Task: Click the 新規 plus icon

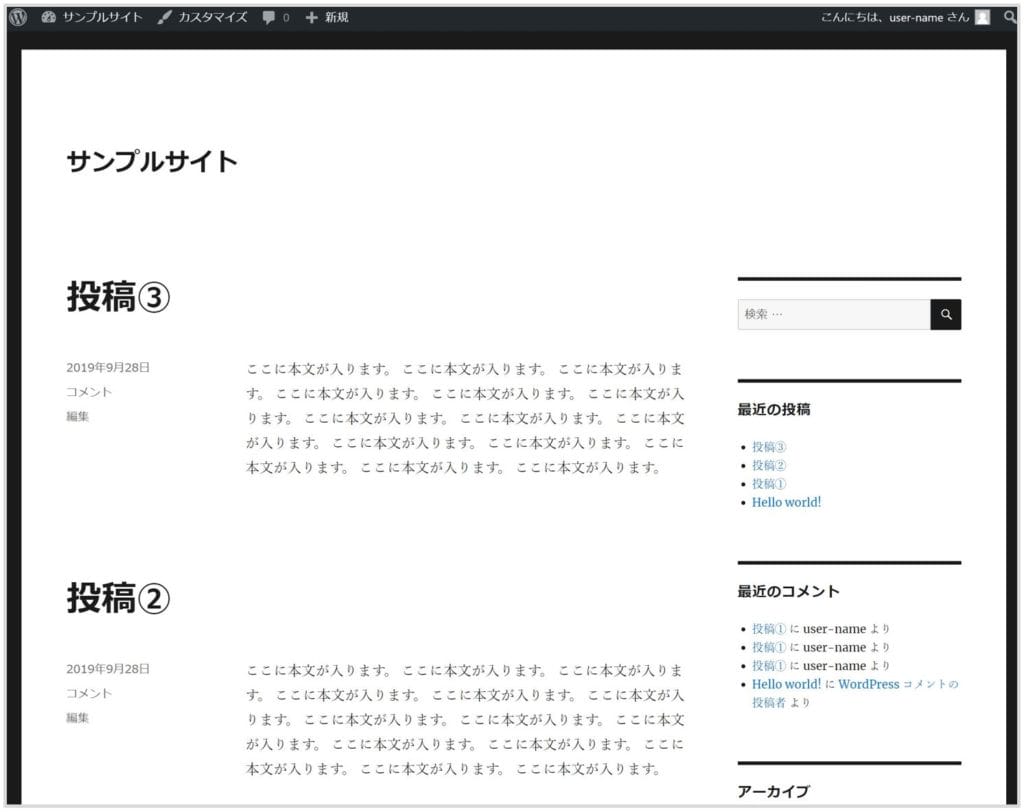Action: 311,17
